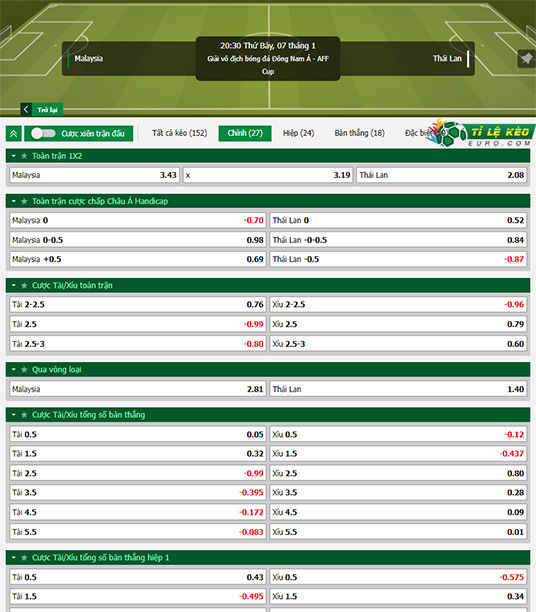Viewport: 536px width, 612px height.
Task: Choose first-half Tài 1.5 at -0.495
Action: coord(137,596)
